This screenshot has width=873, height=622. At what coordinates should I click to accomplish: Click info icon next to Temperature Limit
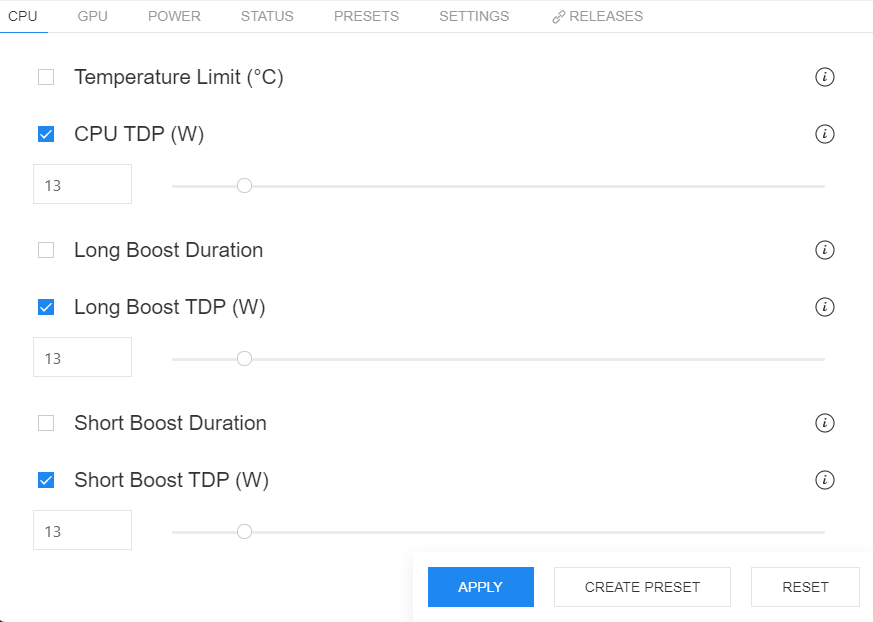pos(825,77)
